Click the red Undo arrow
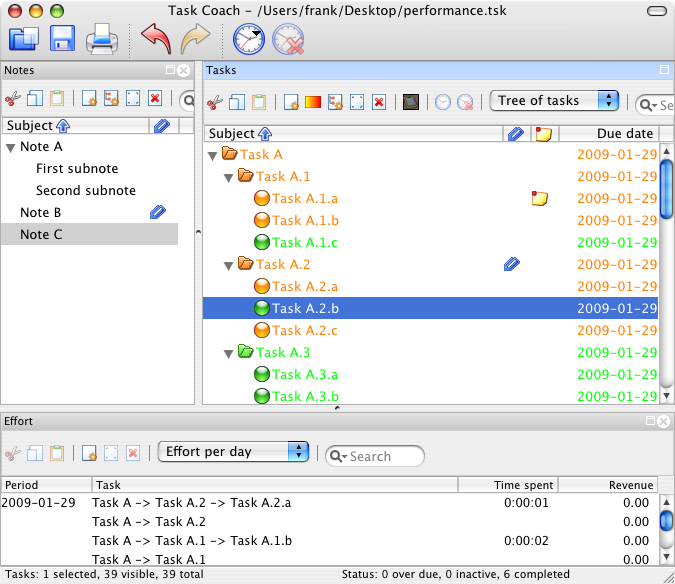 [157, 39]
